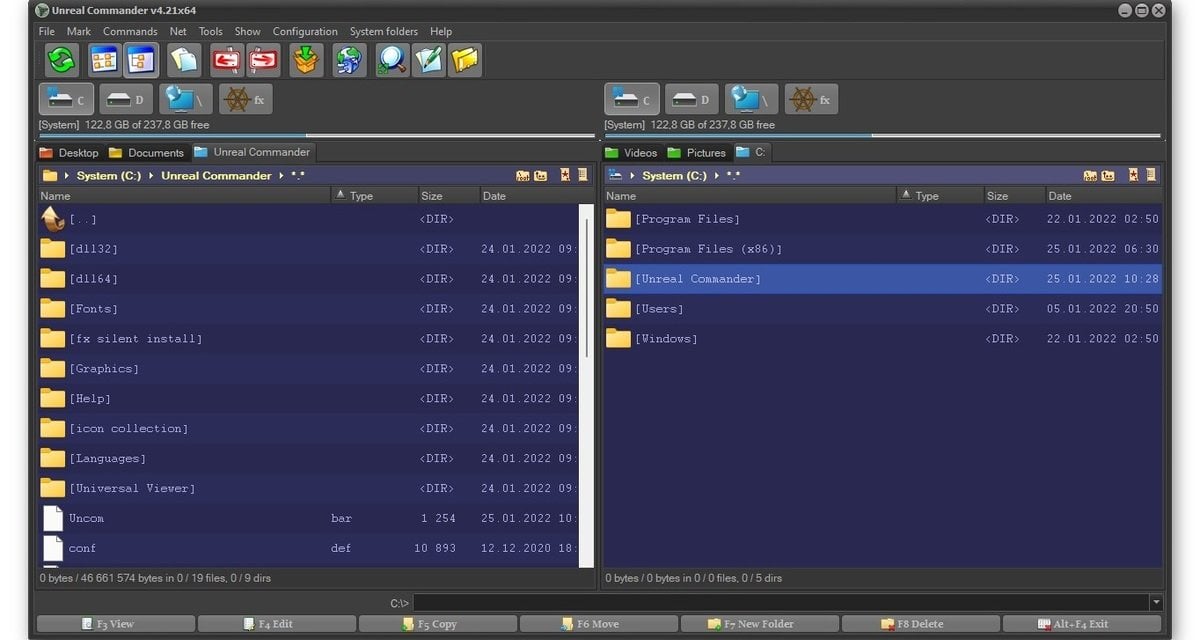Screen dimensions: 1200x640
Task: Open the Tools menu
Action: pos(211,31)
